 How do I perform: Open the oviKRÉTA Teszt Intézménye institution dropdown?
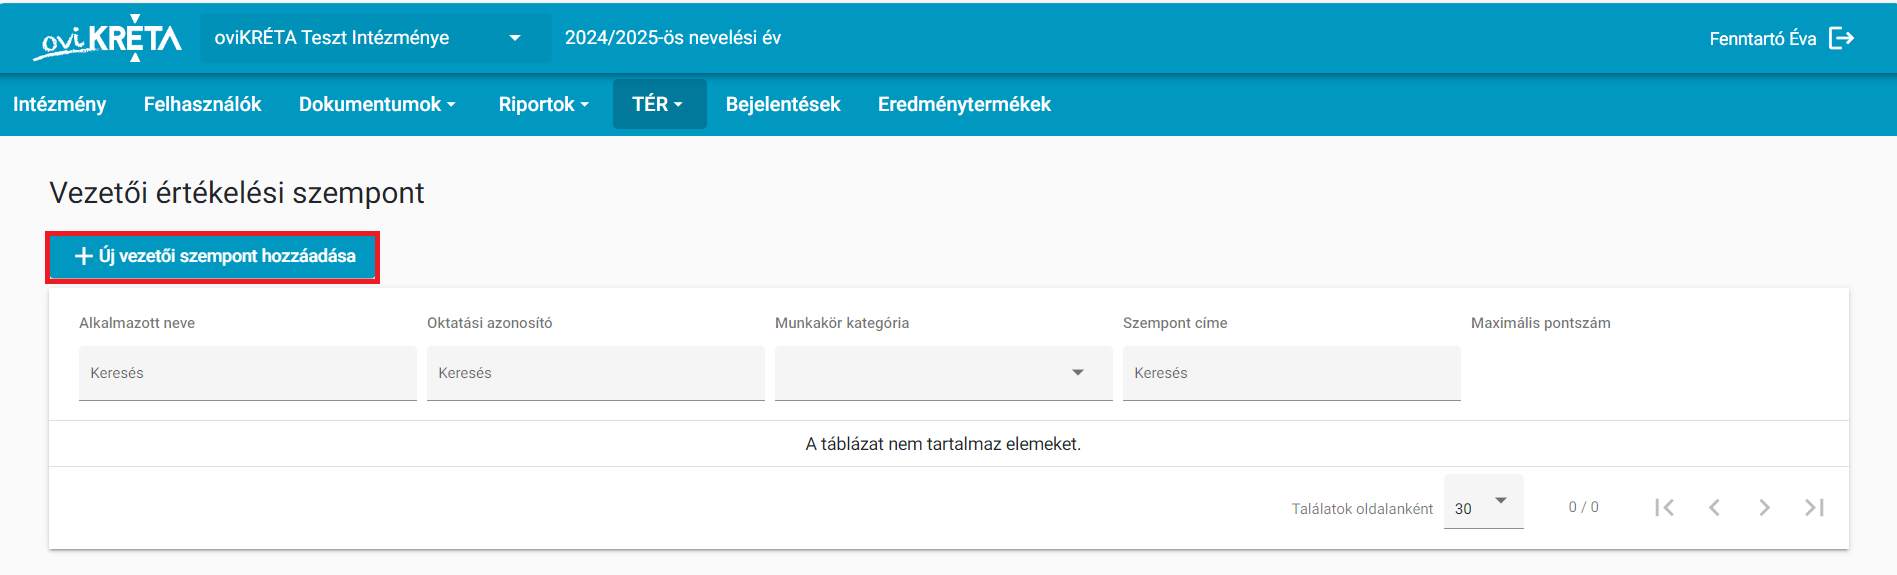click(x=375, y=38)
